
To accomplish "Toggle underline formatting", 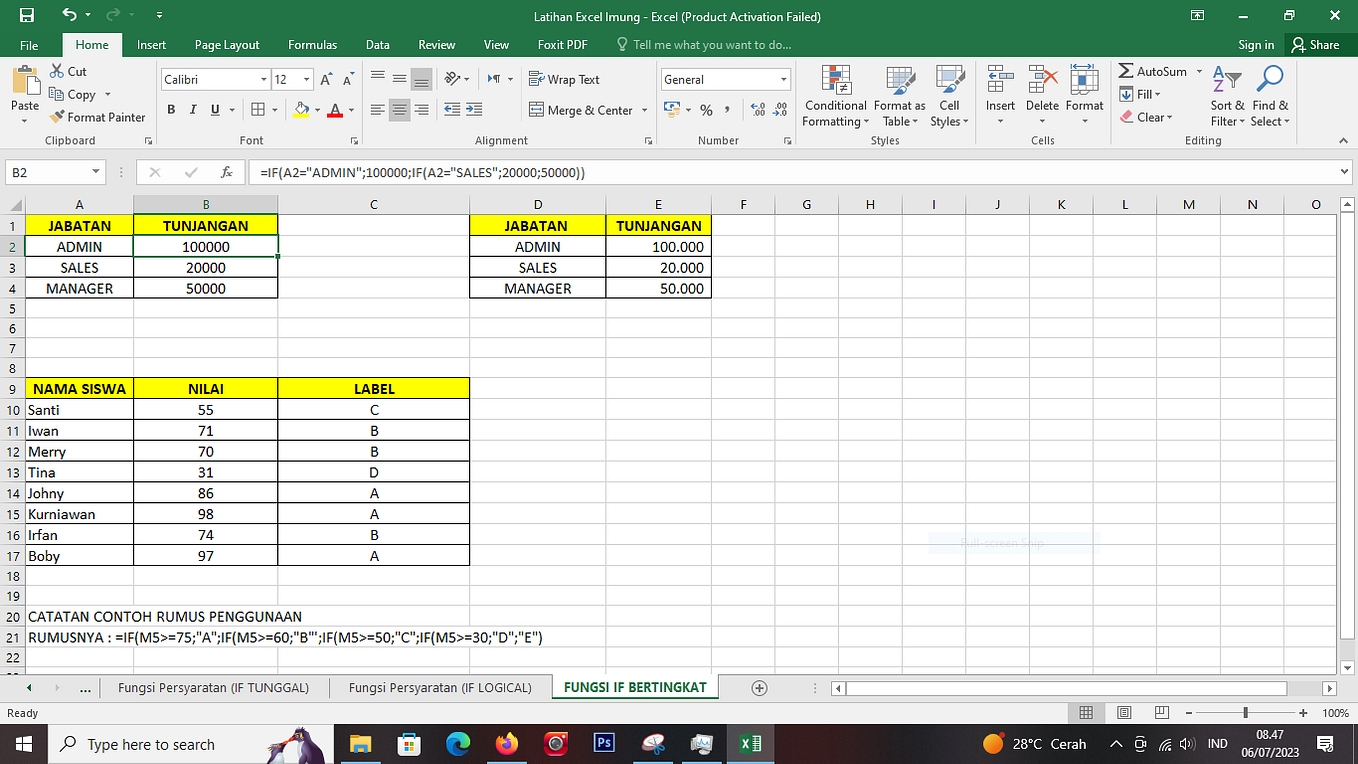I will 213,110.
